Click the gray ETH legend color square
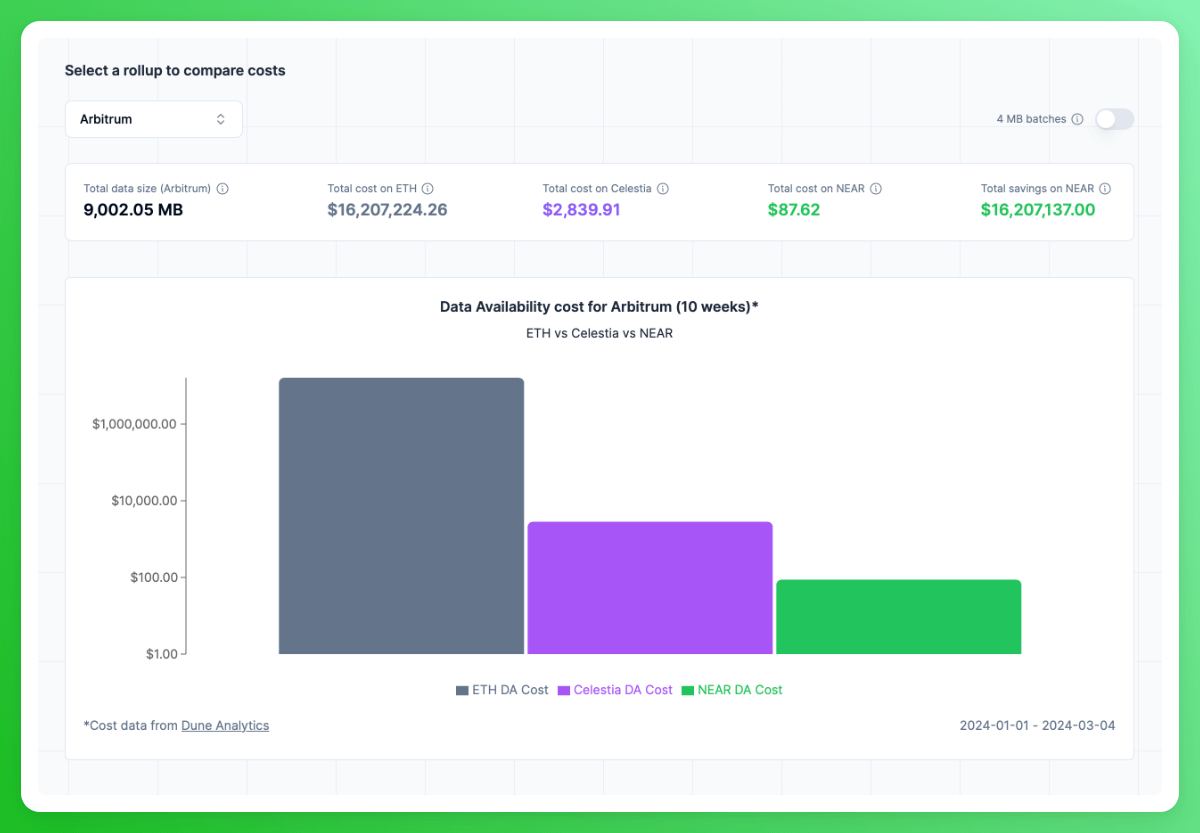Image resolution: width=1200 pixels, height=833 pixels. click(462, 690)
